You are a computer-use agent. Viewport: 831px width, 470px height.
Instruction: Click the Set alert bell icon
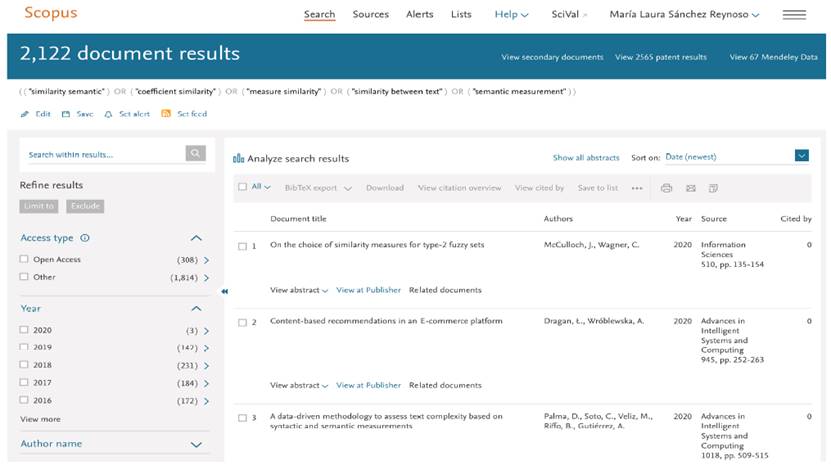(x=108, y=114)
